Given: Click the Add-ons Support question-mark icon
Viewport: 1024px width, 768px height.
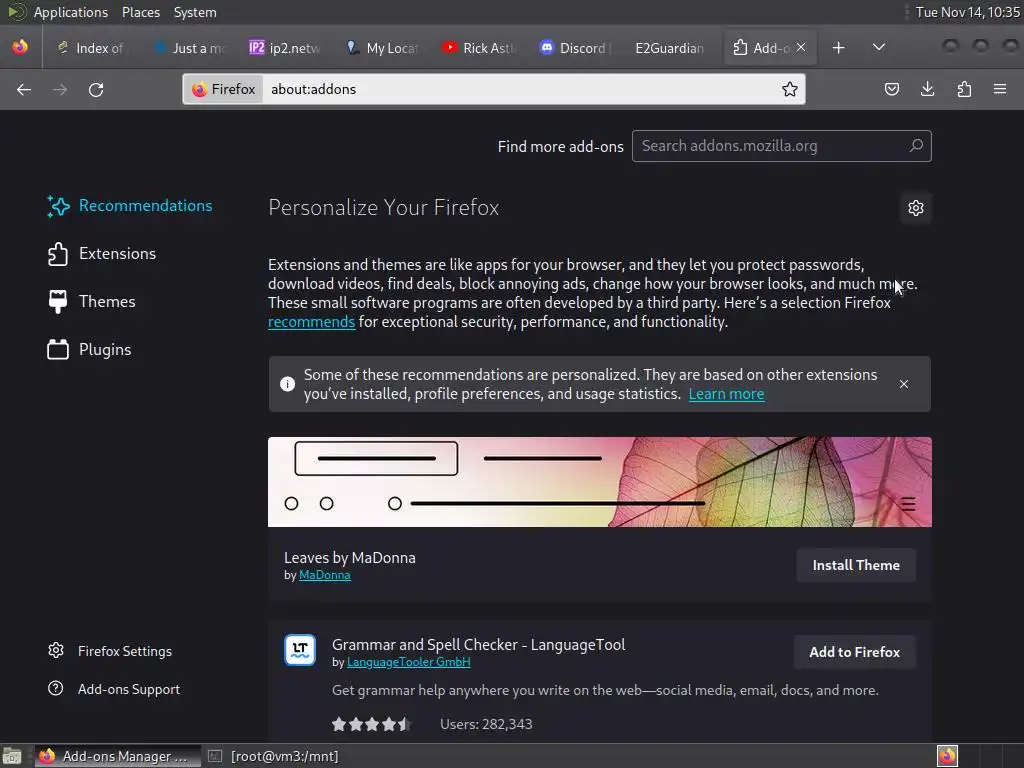Looking at the screenshot, I should pos(56,688).
